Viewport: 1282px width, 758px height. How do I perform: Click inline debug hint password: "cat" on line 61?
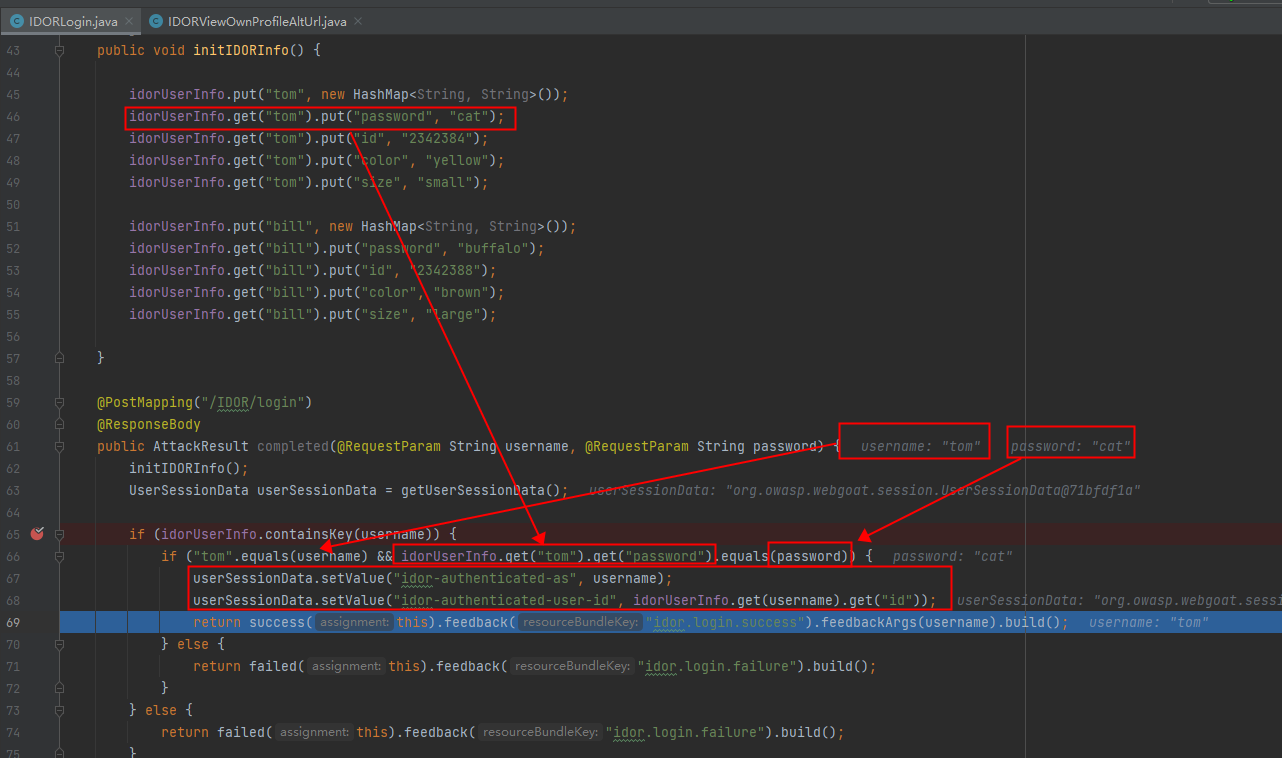tap(1070, 446)
